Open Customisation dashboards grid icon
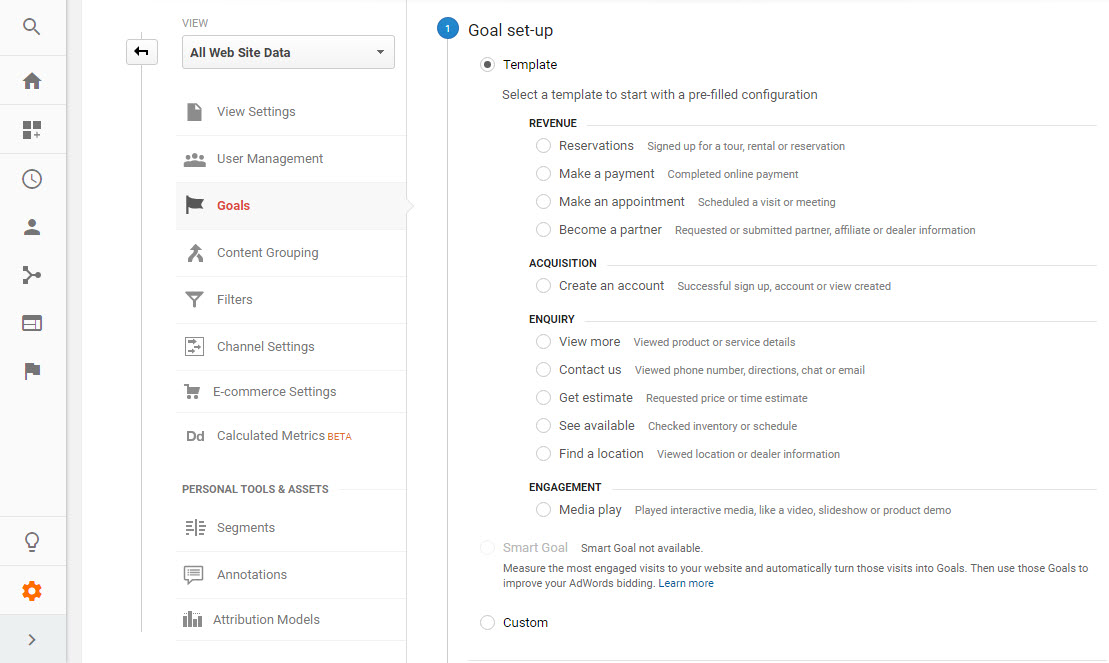1109x663 pixels. pyautogui.click(x=32, y=129)
